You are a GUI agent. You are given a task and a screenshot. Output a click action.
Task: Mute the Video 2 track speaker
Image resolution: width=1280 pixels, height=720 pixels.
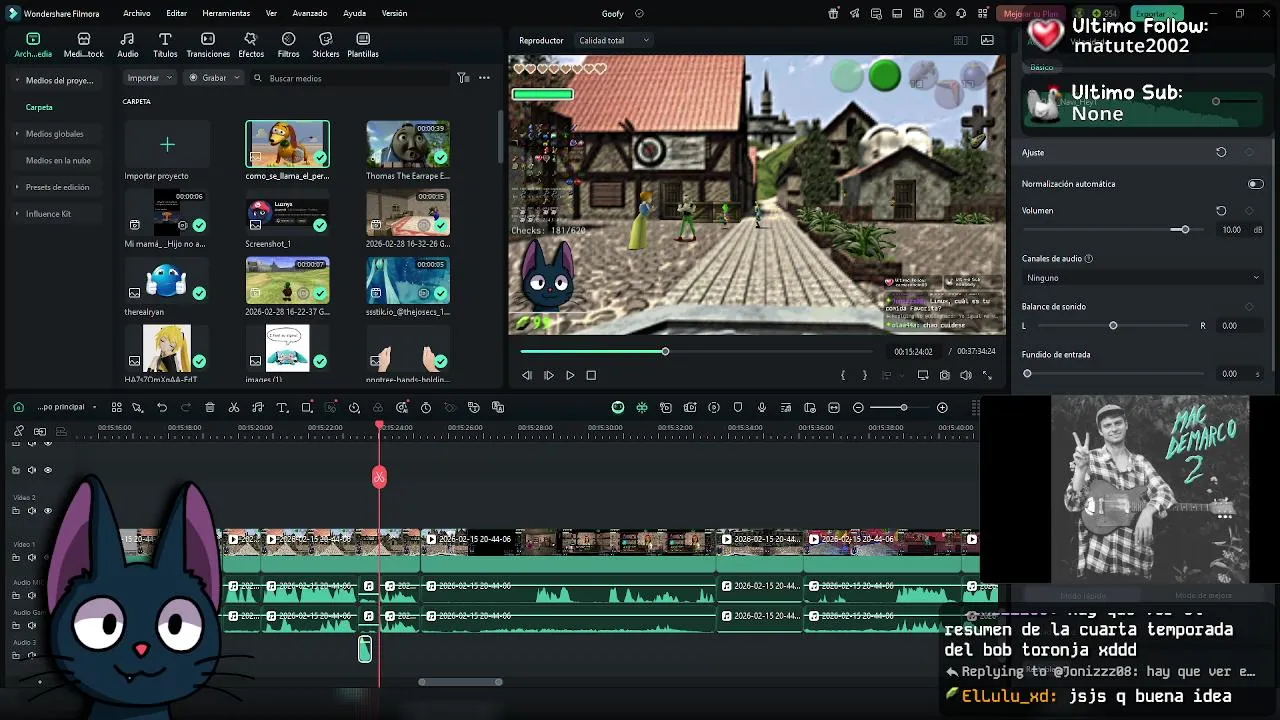tap(31, 511)
